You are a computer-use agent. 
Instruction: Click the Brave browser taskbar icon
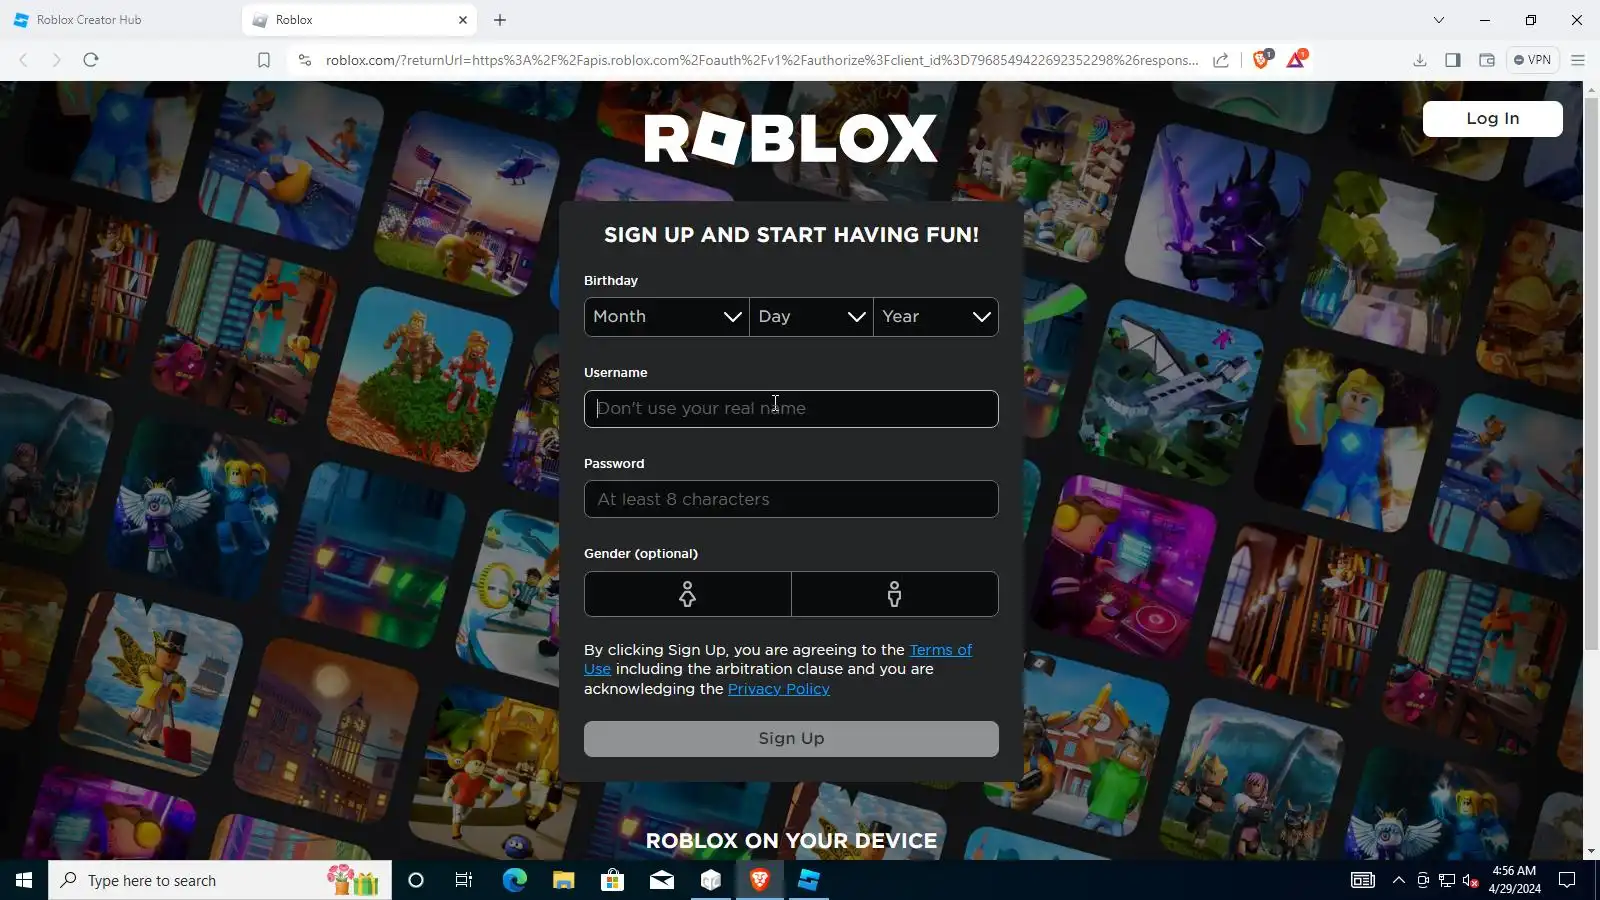click(760, 880)
